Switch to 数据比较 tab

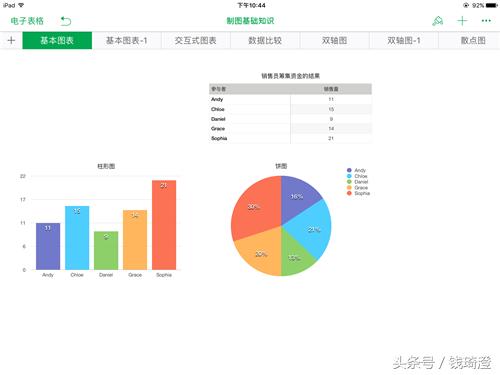click(265, 40)
